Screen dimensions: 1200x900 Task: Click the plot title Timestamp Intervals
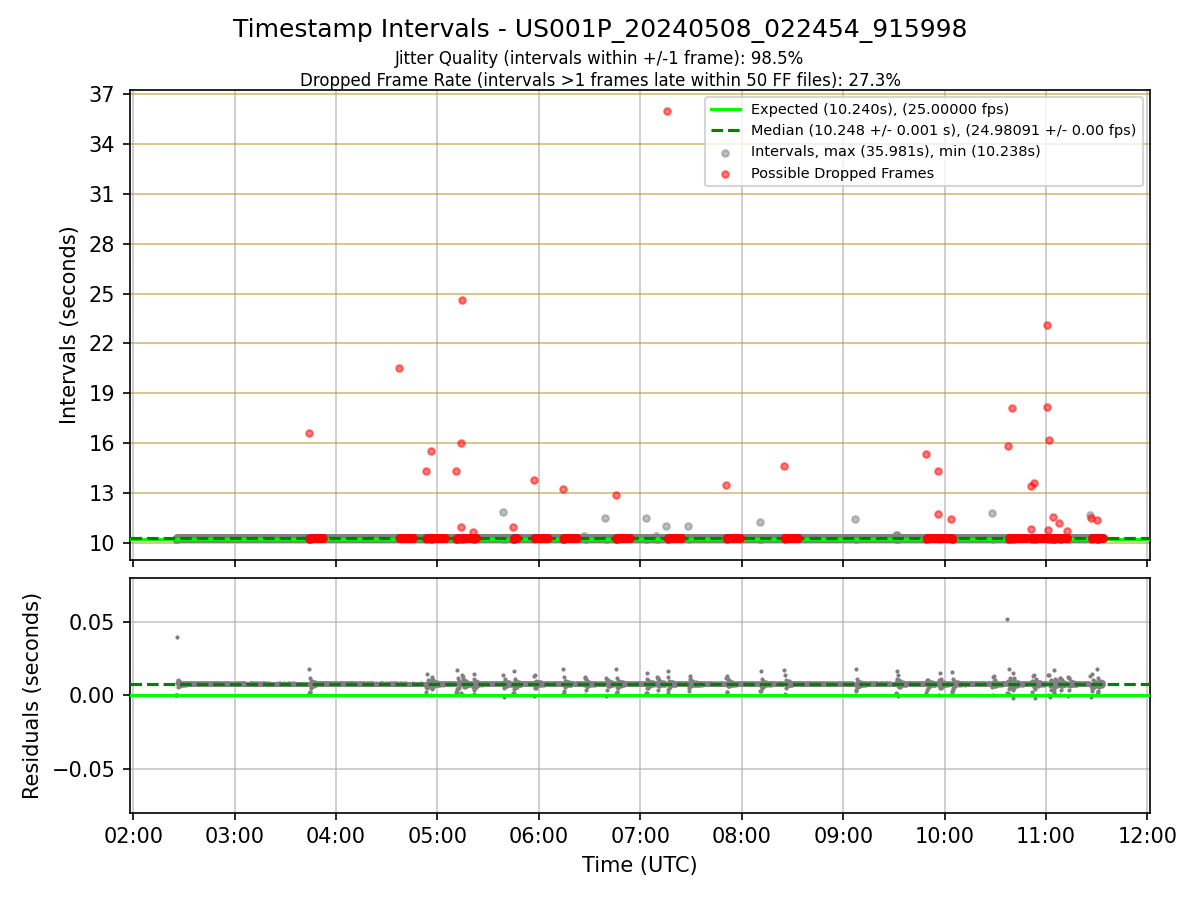(599, 29)
